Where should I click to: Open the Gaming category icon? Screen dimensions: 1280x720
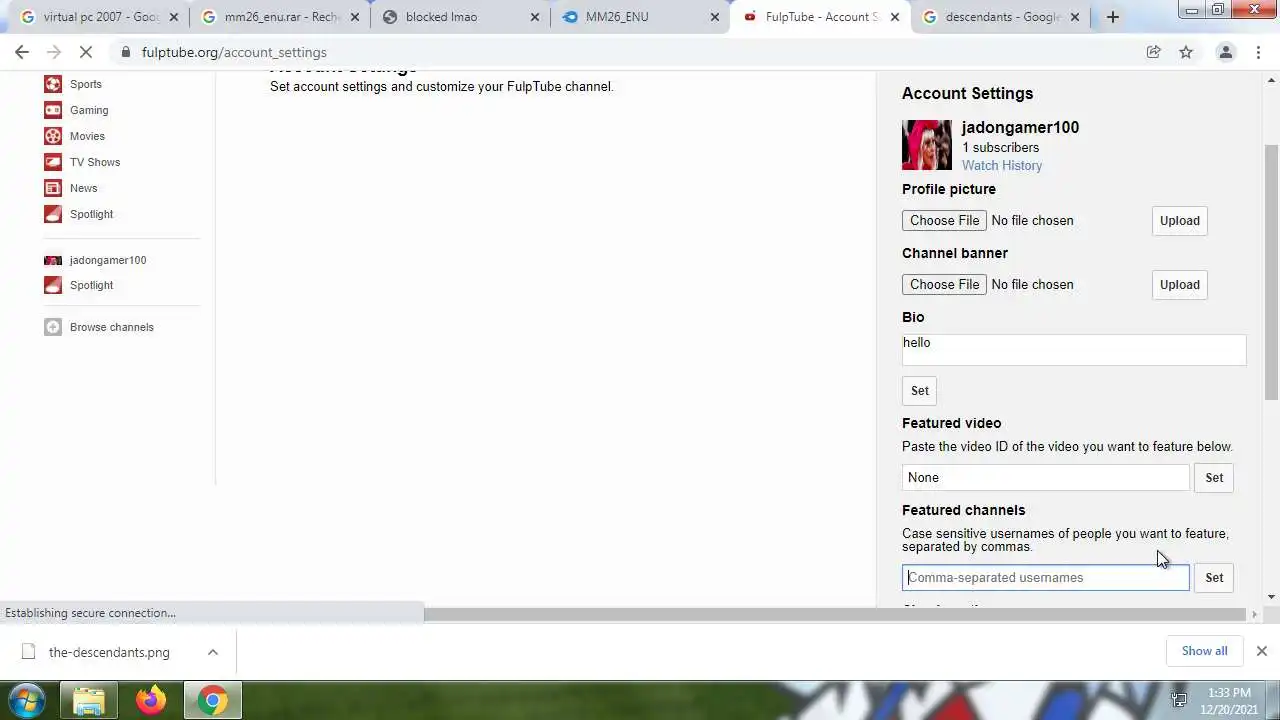53,110
